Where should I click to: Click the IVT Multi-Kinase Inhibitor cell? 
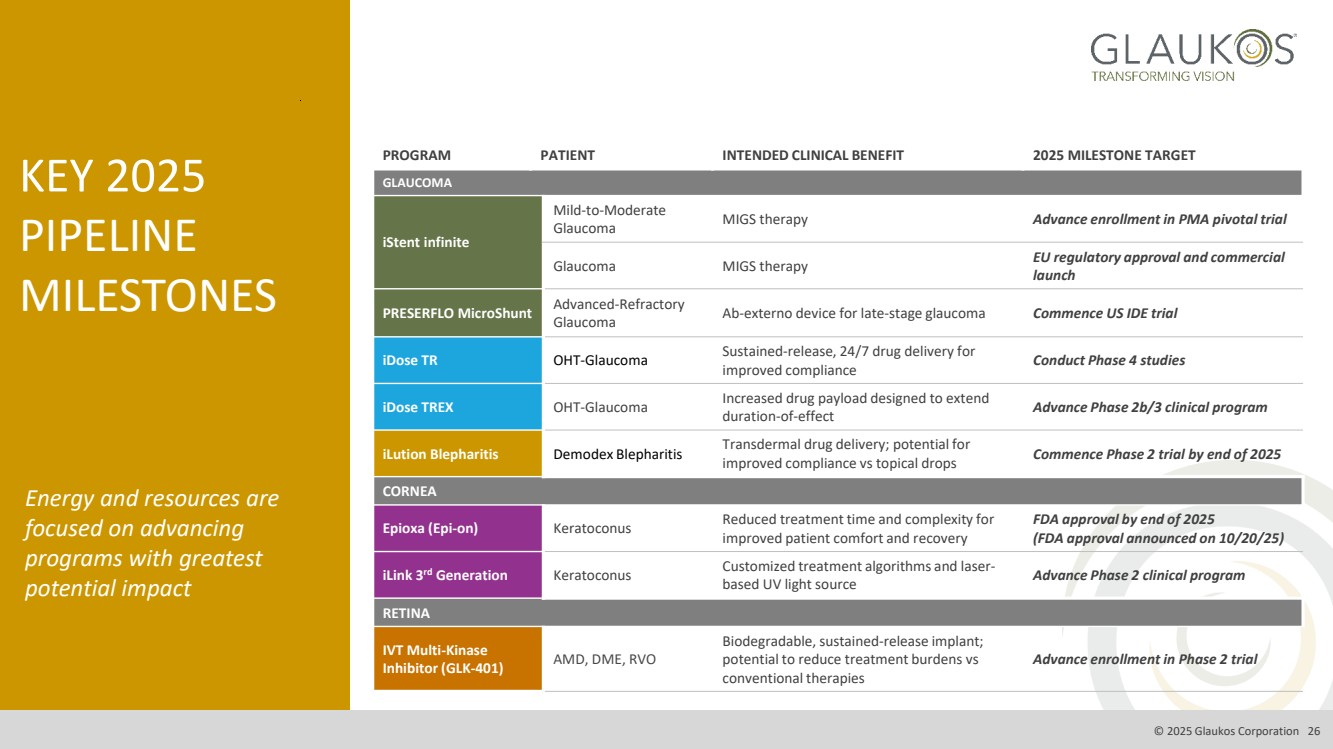point(457,659)
